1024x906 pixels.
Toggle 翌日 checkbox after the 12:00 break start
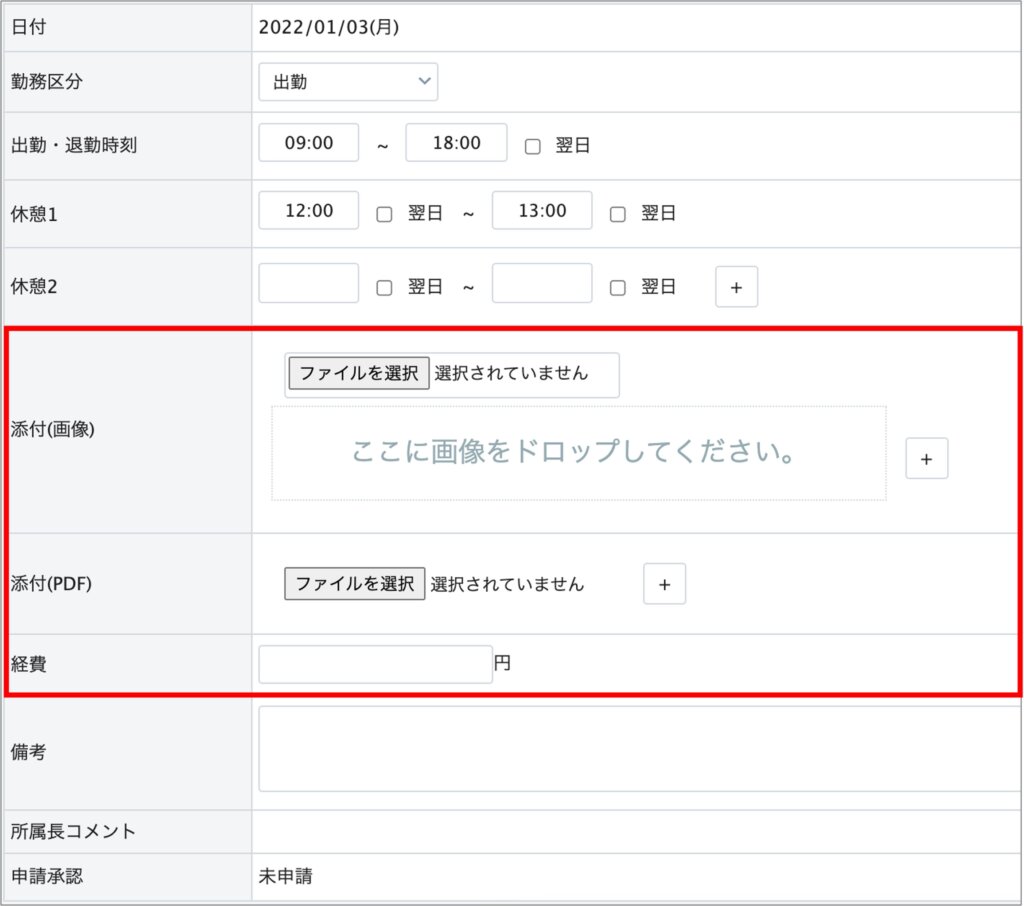point(384,214)
